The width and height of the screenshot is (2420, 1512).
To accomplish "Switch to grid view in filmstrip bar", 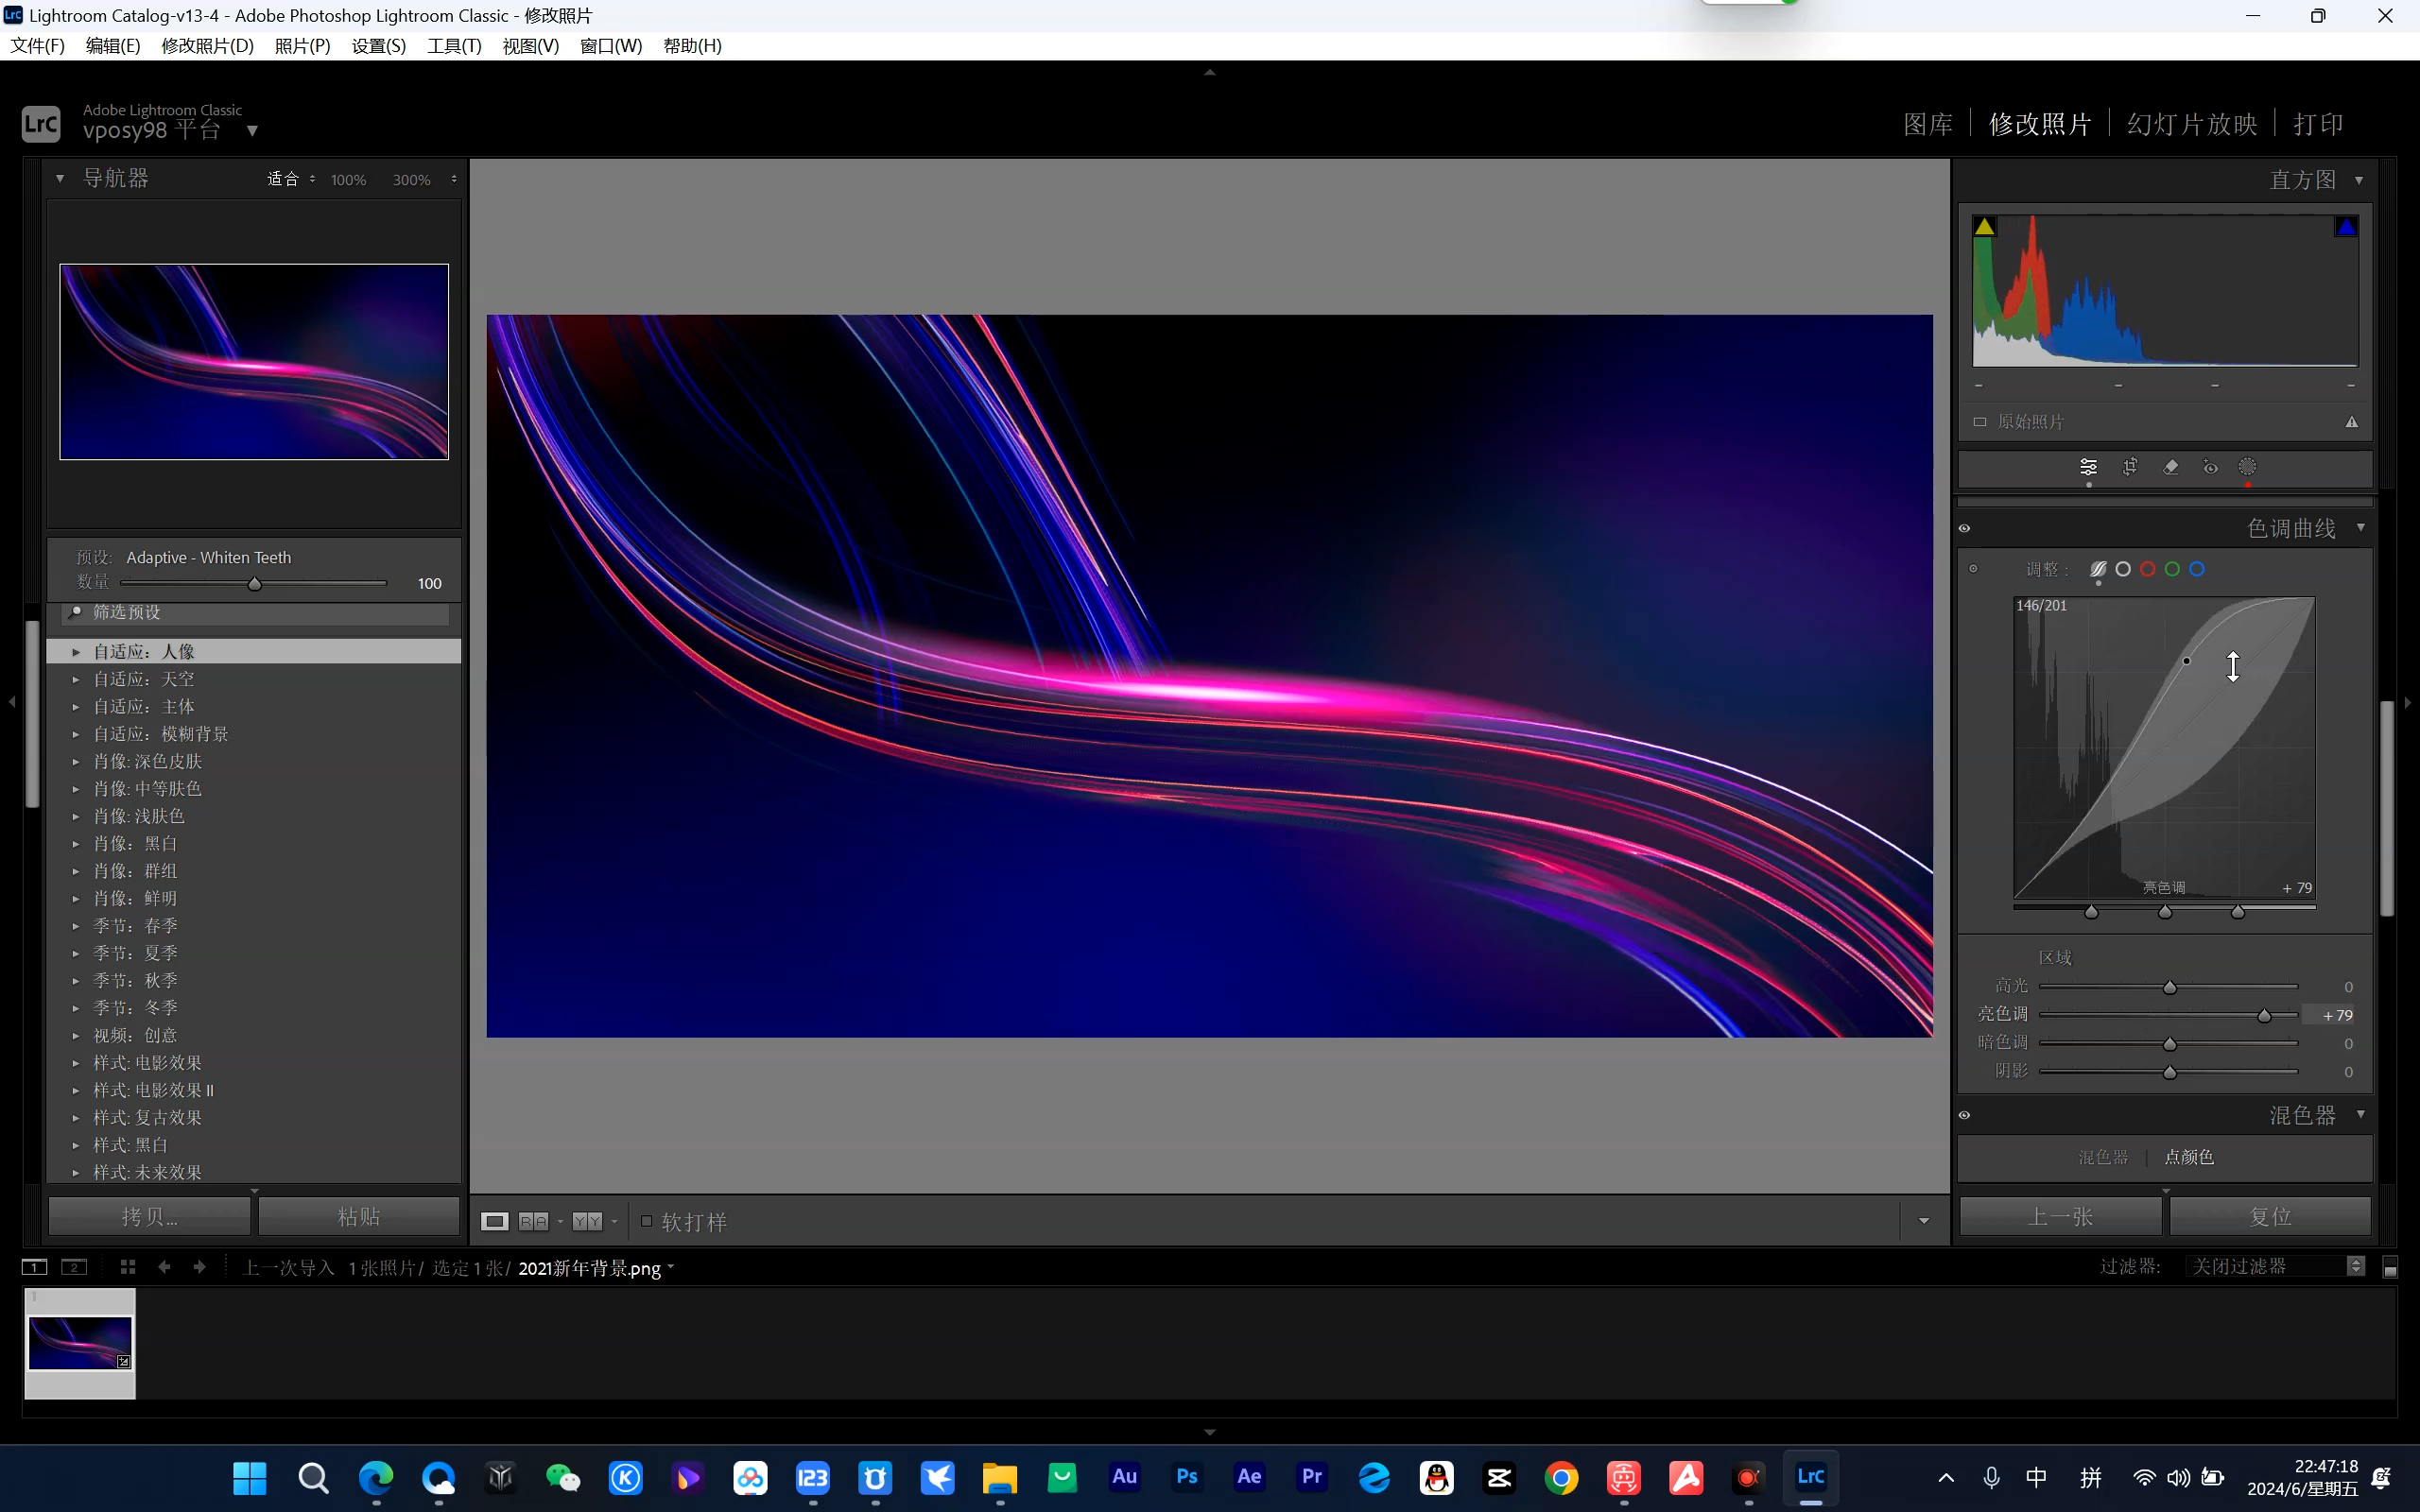I will click(127, 1267).
